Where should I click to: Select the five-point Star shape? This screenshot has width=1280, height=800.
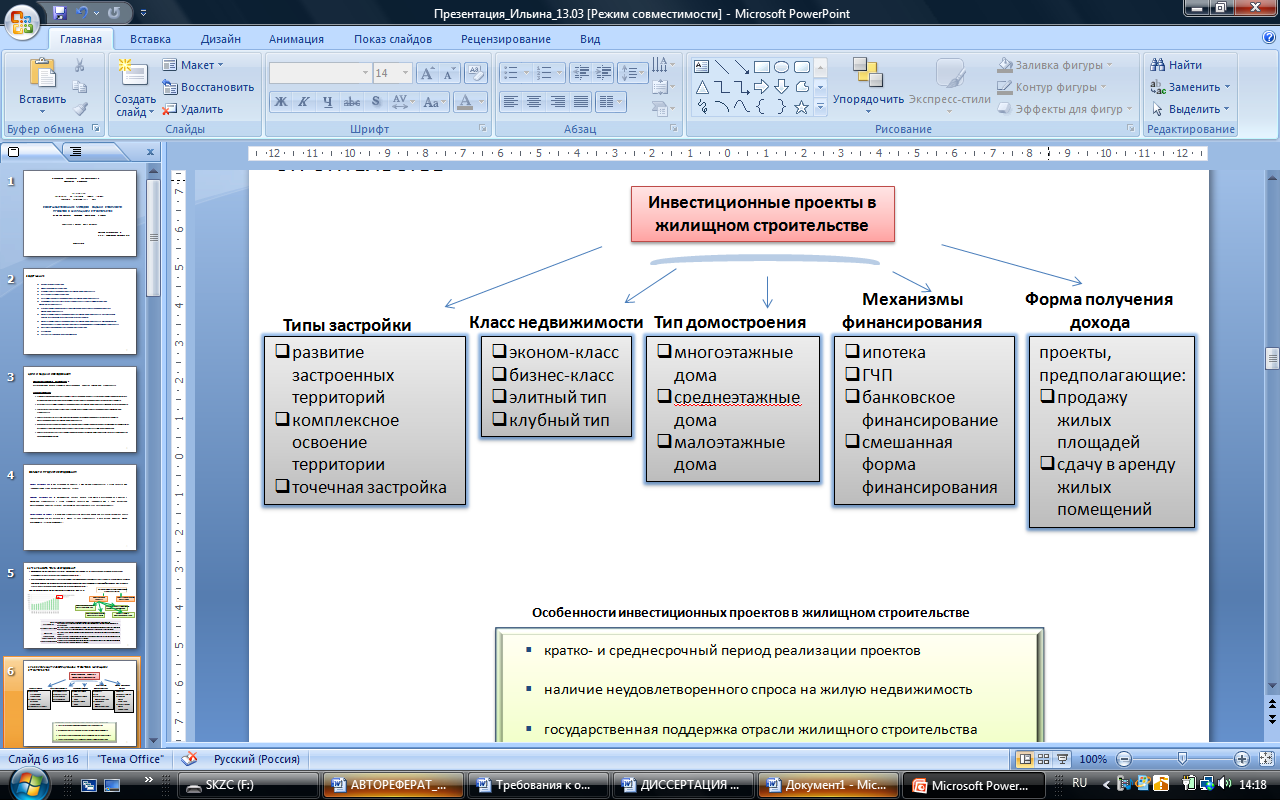coord(801,107)
